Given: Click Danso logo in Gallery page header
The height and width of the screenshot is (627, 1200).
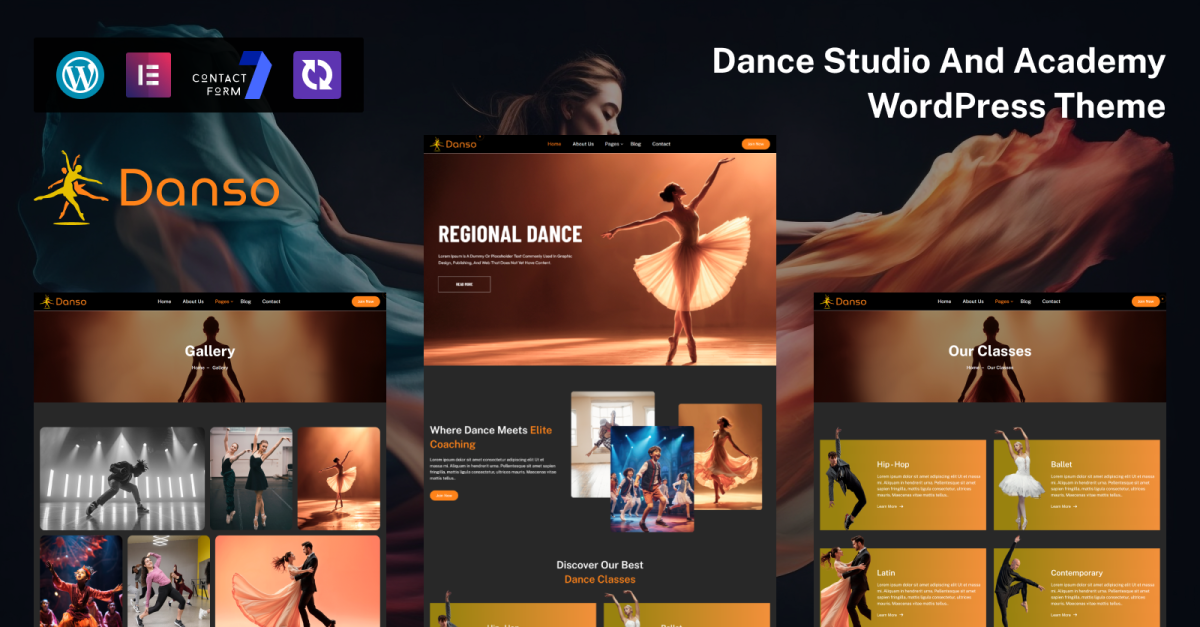Looking at the screenshot, I should click(64, 301).
